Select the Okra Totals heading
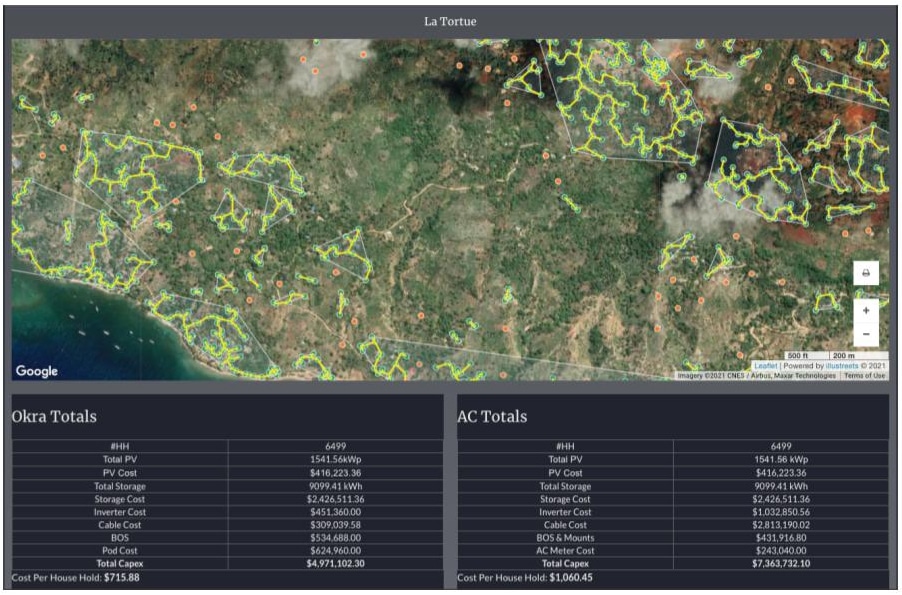Screen dimensions: 902x595 pos(54,416)
